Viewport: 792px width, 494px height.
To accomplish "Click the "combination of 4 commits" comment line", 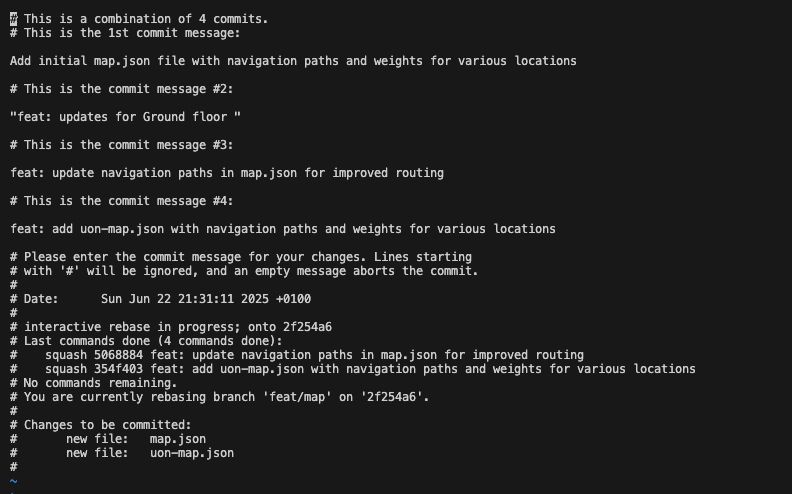I will coord(140,19).
